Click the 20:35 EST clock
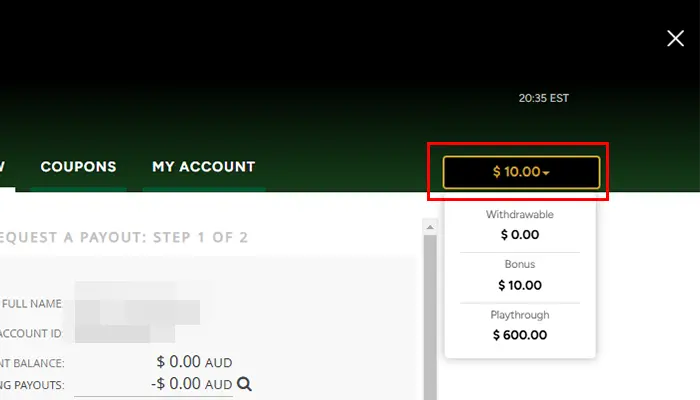Image resolution: width=700 pixels, height=400 pixels. 543,99
